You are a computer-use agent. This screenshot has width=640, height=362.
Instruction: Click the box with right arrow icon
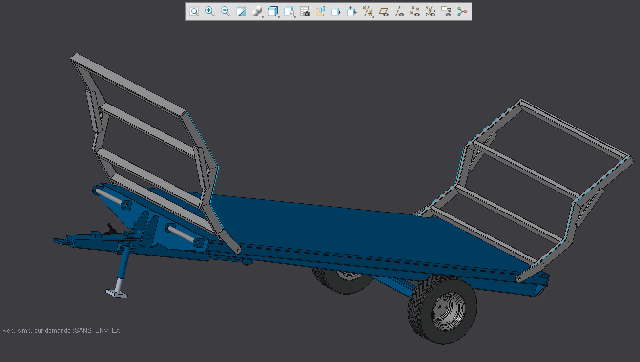[336, 11]
